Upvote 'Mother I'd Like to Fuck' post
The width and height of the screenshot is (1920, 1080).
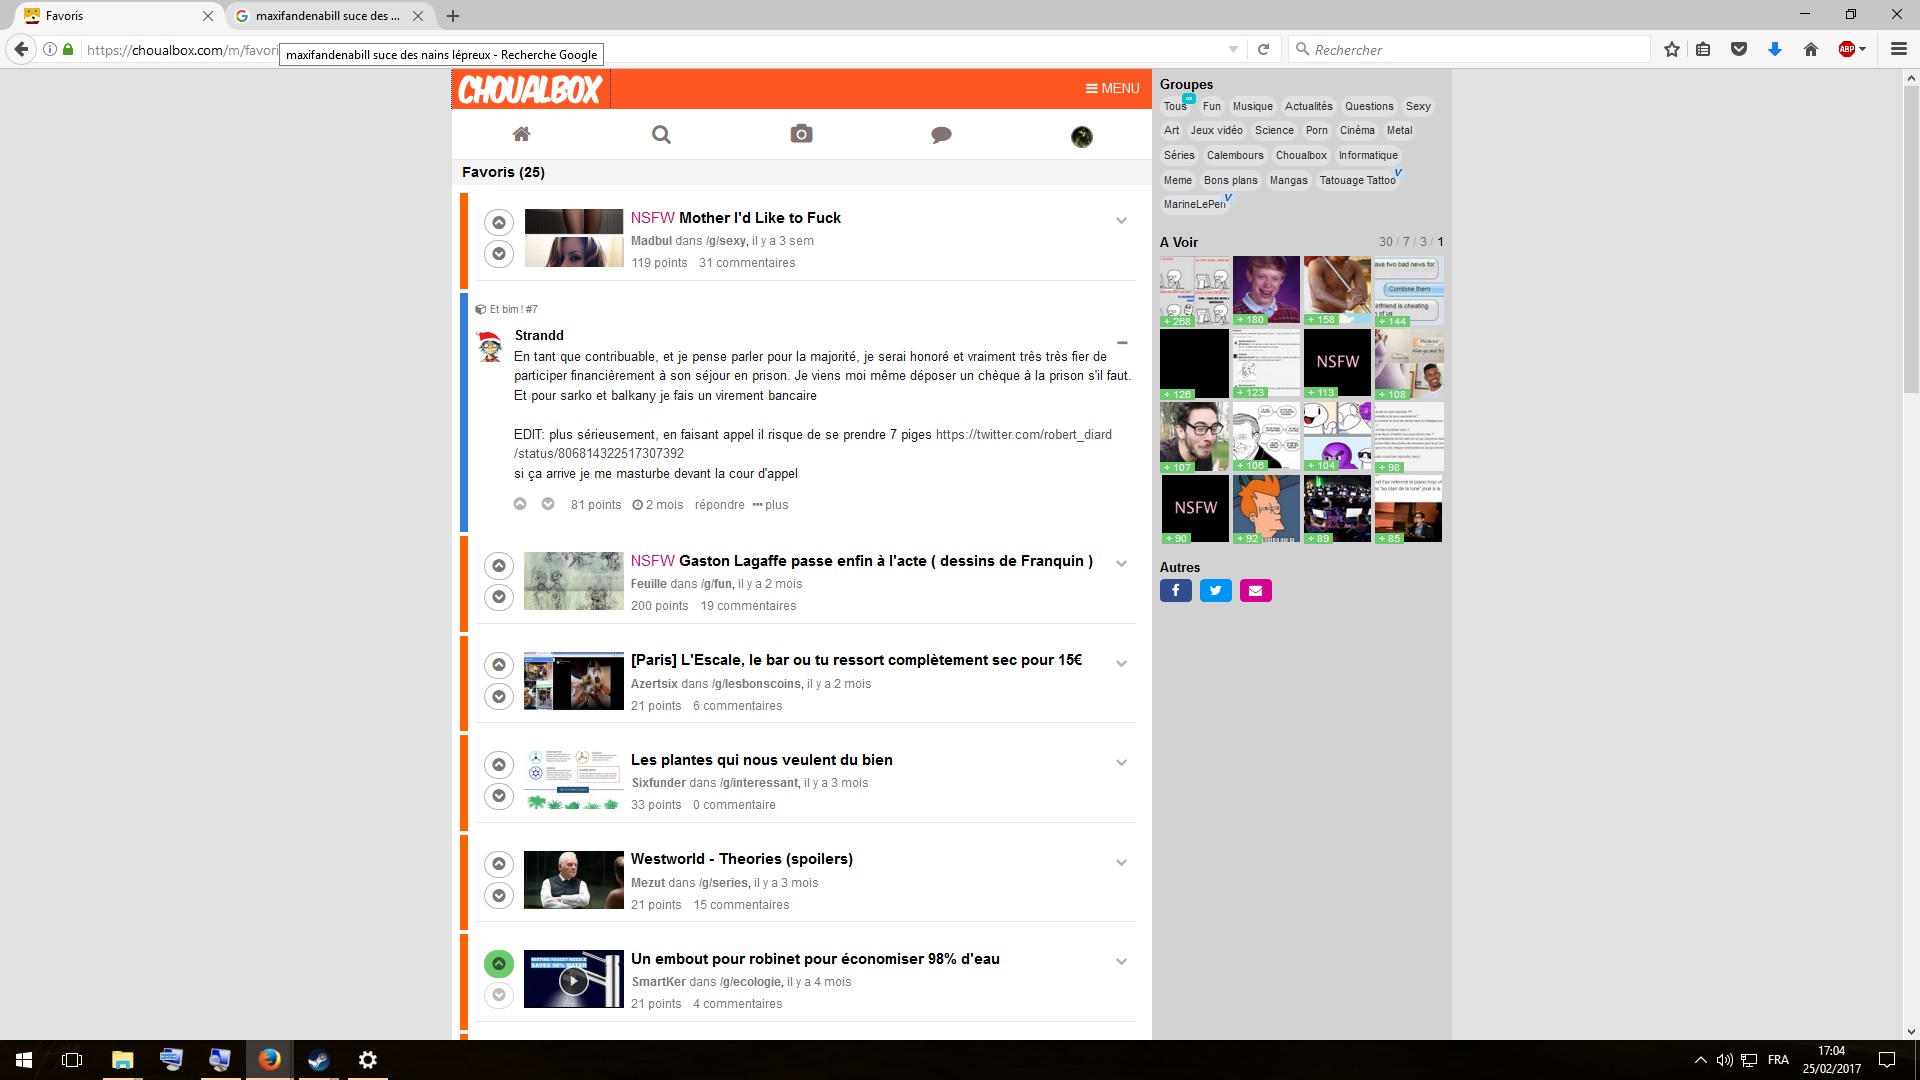click(x=499, y=222)
